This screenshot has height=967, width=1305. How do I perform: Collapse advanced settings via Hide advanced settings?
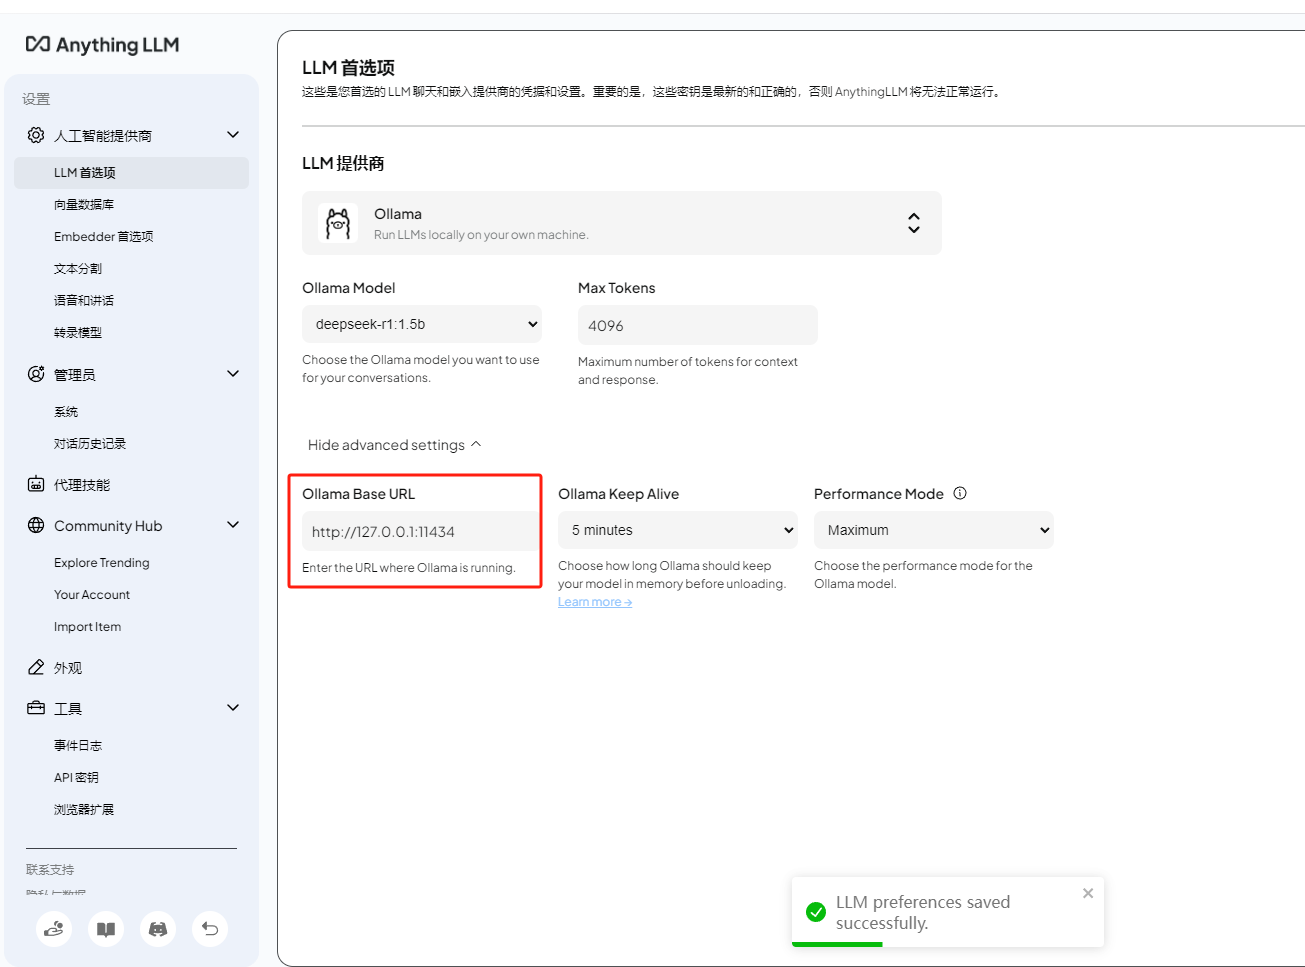click(393, 444)
